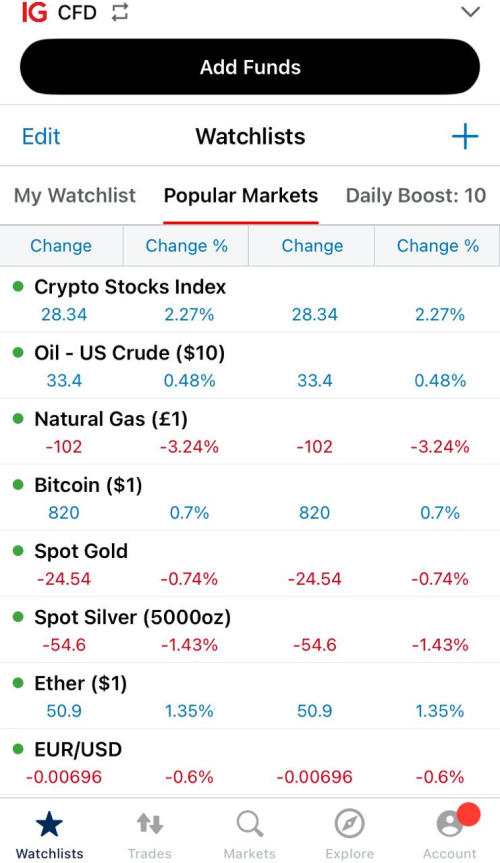Open Markets search magnifier icon
This screenshot has height=863, width=500.
tap(249, 824)
